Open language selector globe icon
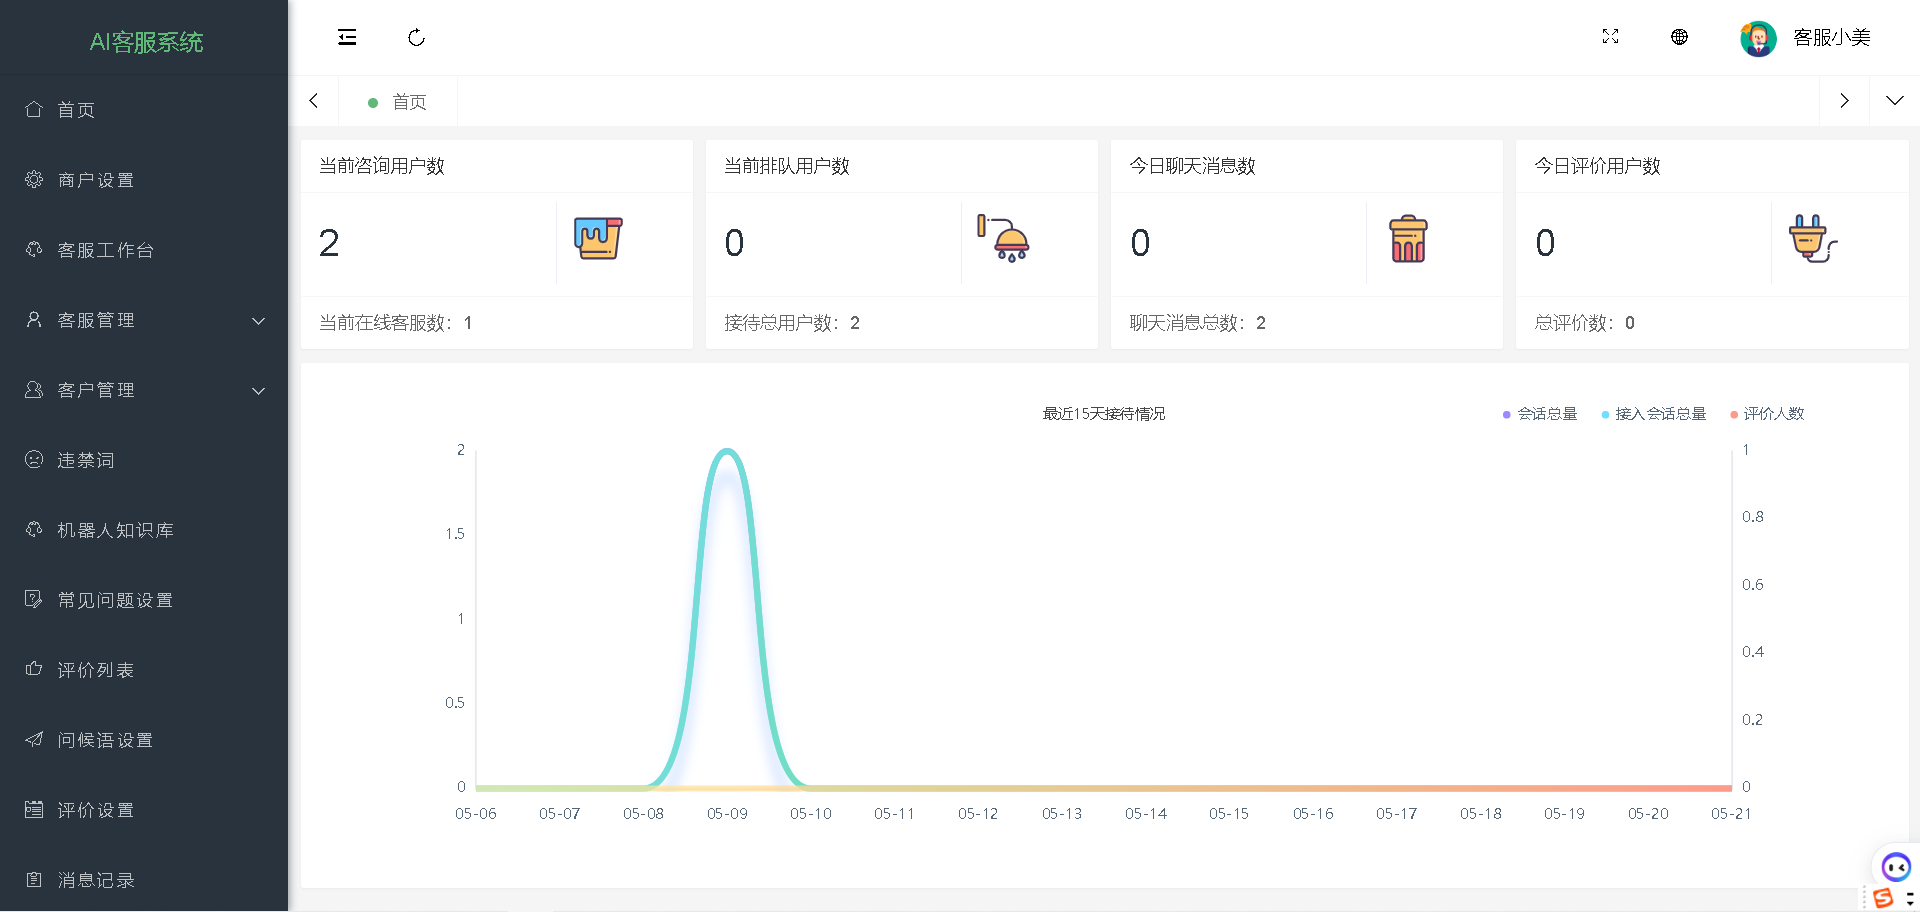The image size is (1920, 912). pos(1679,37)
